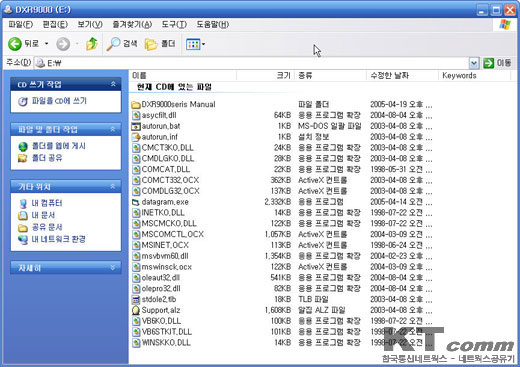This screenshot has height=367, width=520.
Task: Click the olepro32.dll file name
Action: (x=161, y=288)
